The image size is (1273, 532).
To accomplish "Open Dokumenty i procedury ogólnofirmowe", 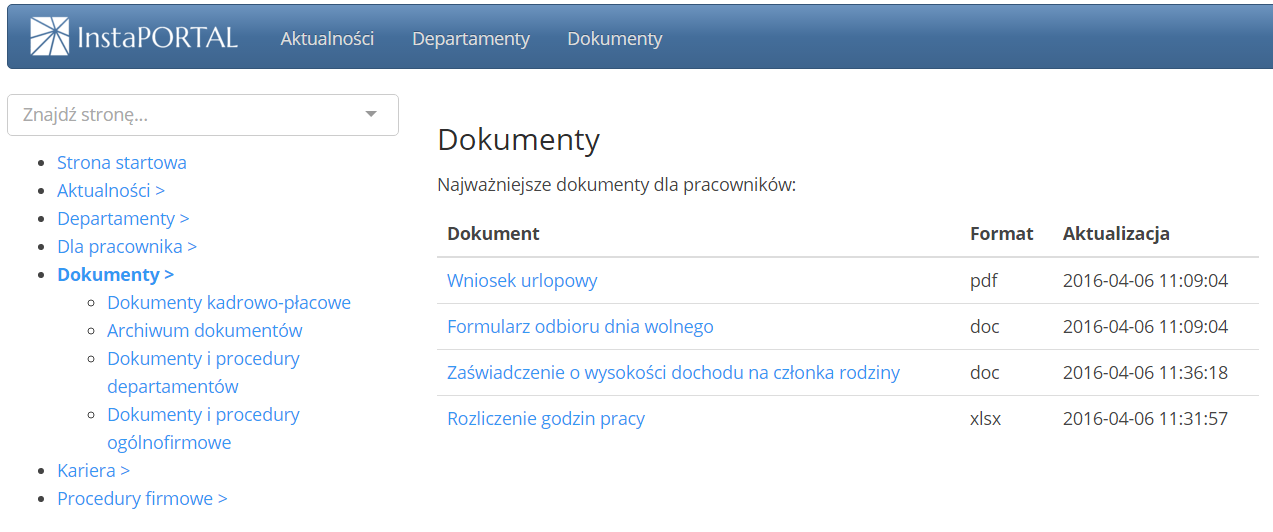I will (x=203, y=428).
